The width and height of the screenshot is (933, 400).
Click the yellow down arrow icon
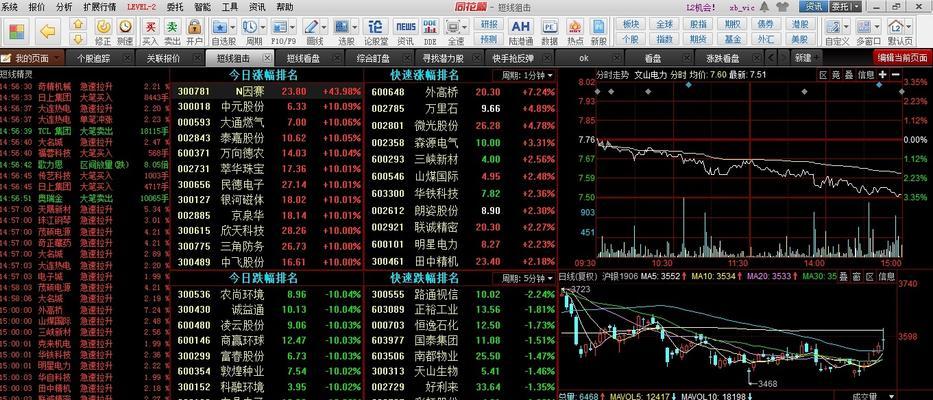click(x=78, y=39)
